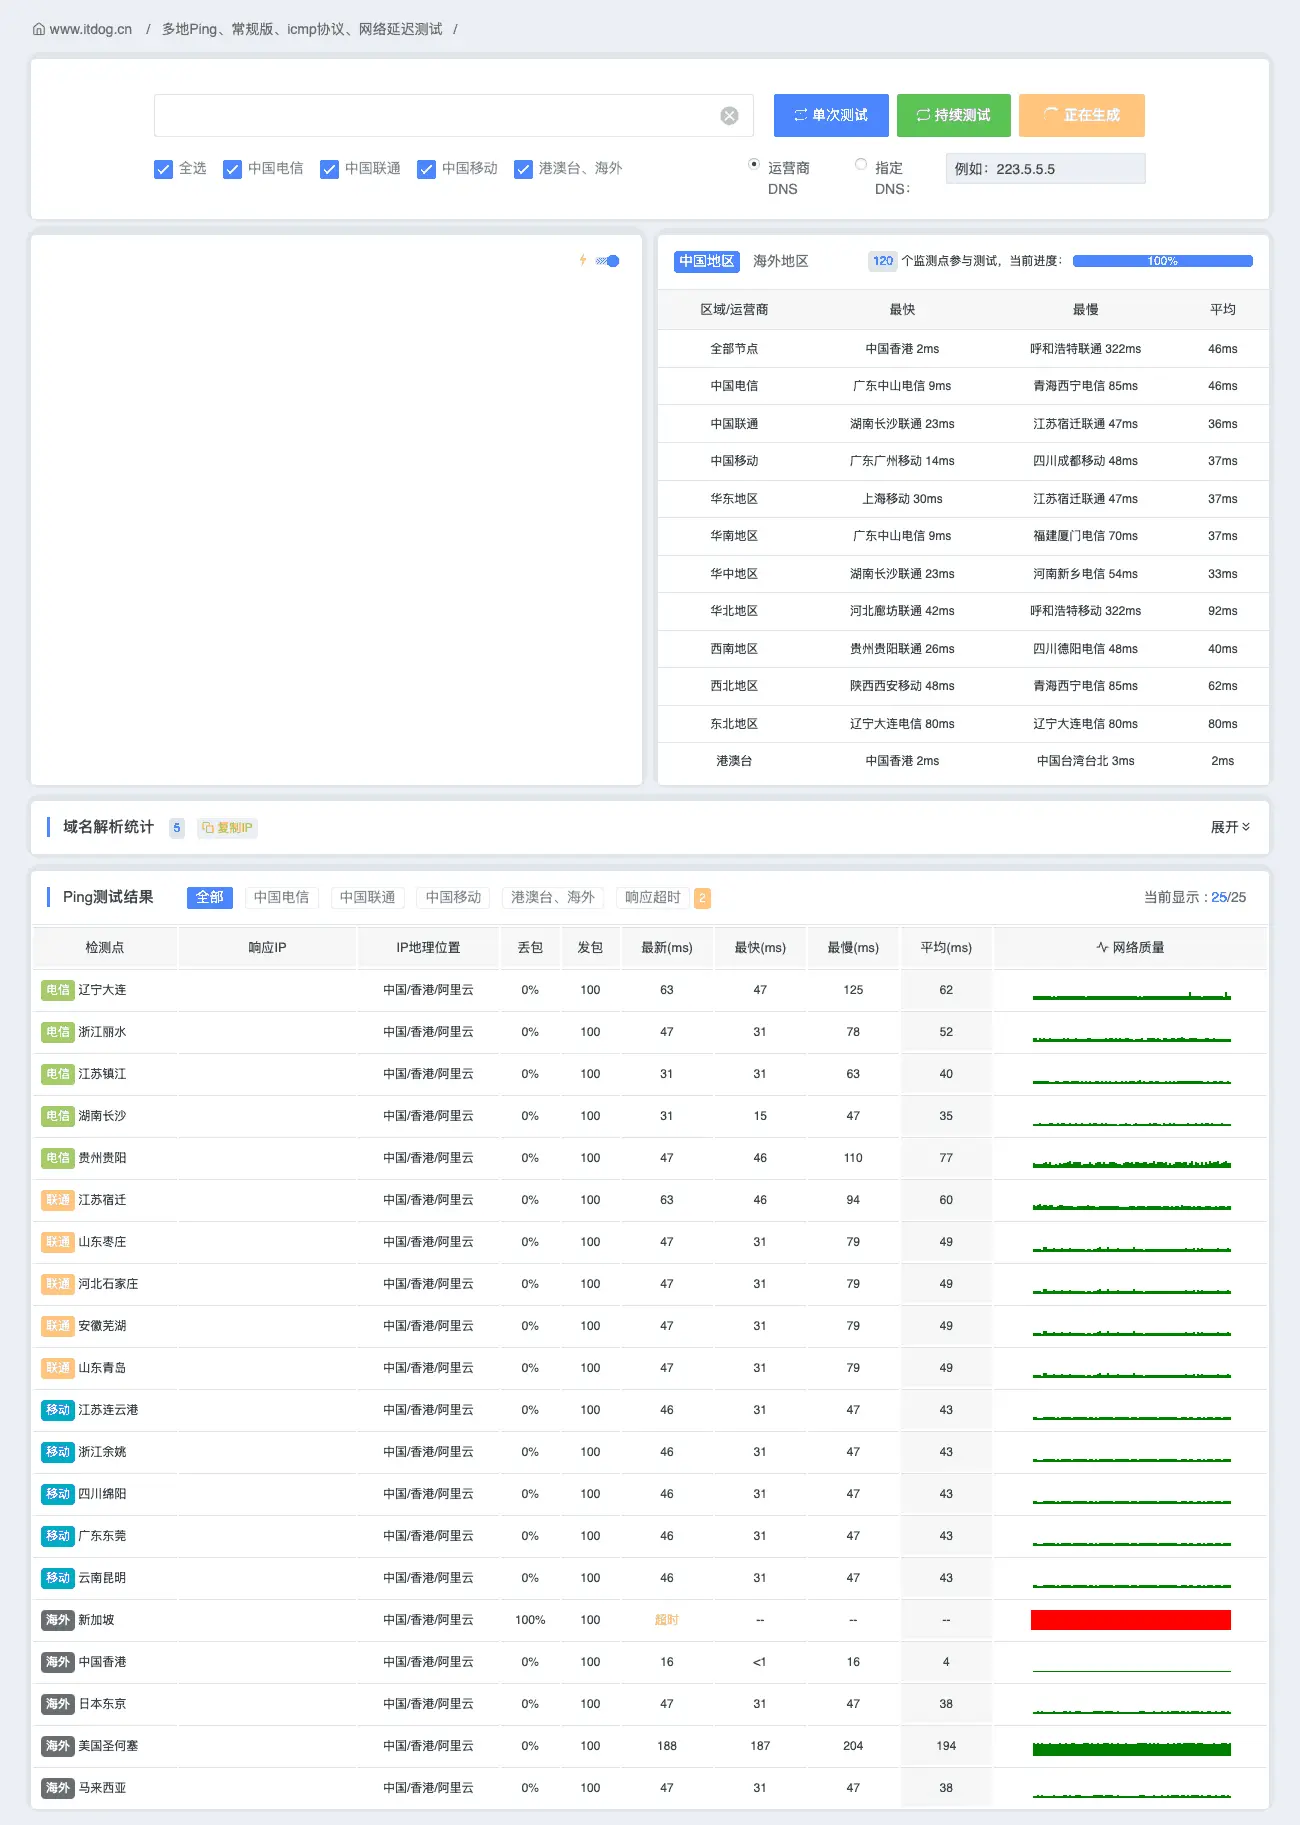Click the 海外 badge next to 新加坡
The image size is (1300, 1825).
click(58, 1620)
